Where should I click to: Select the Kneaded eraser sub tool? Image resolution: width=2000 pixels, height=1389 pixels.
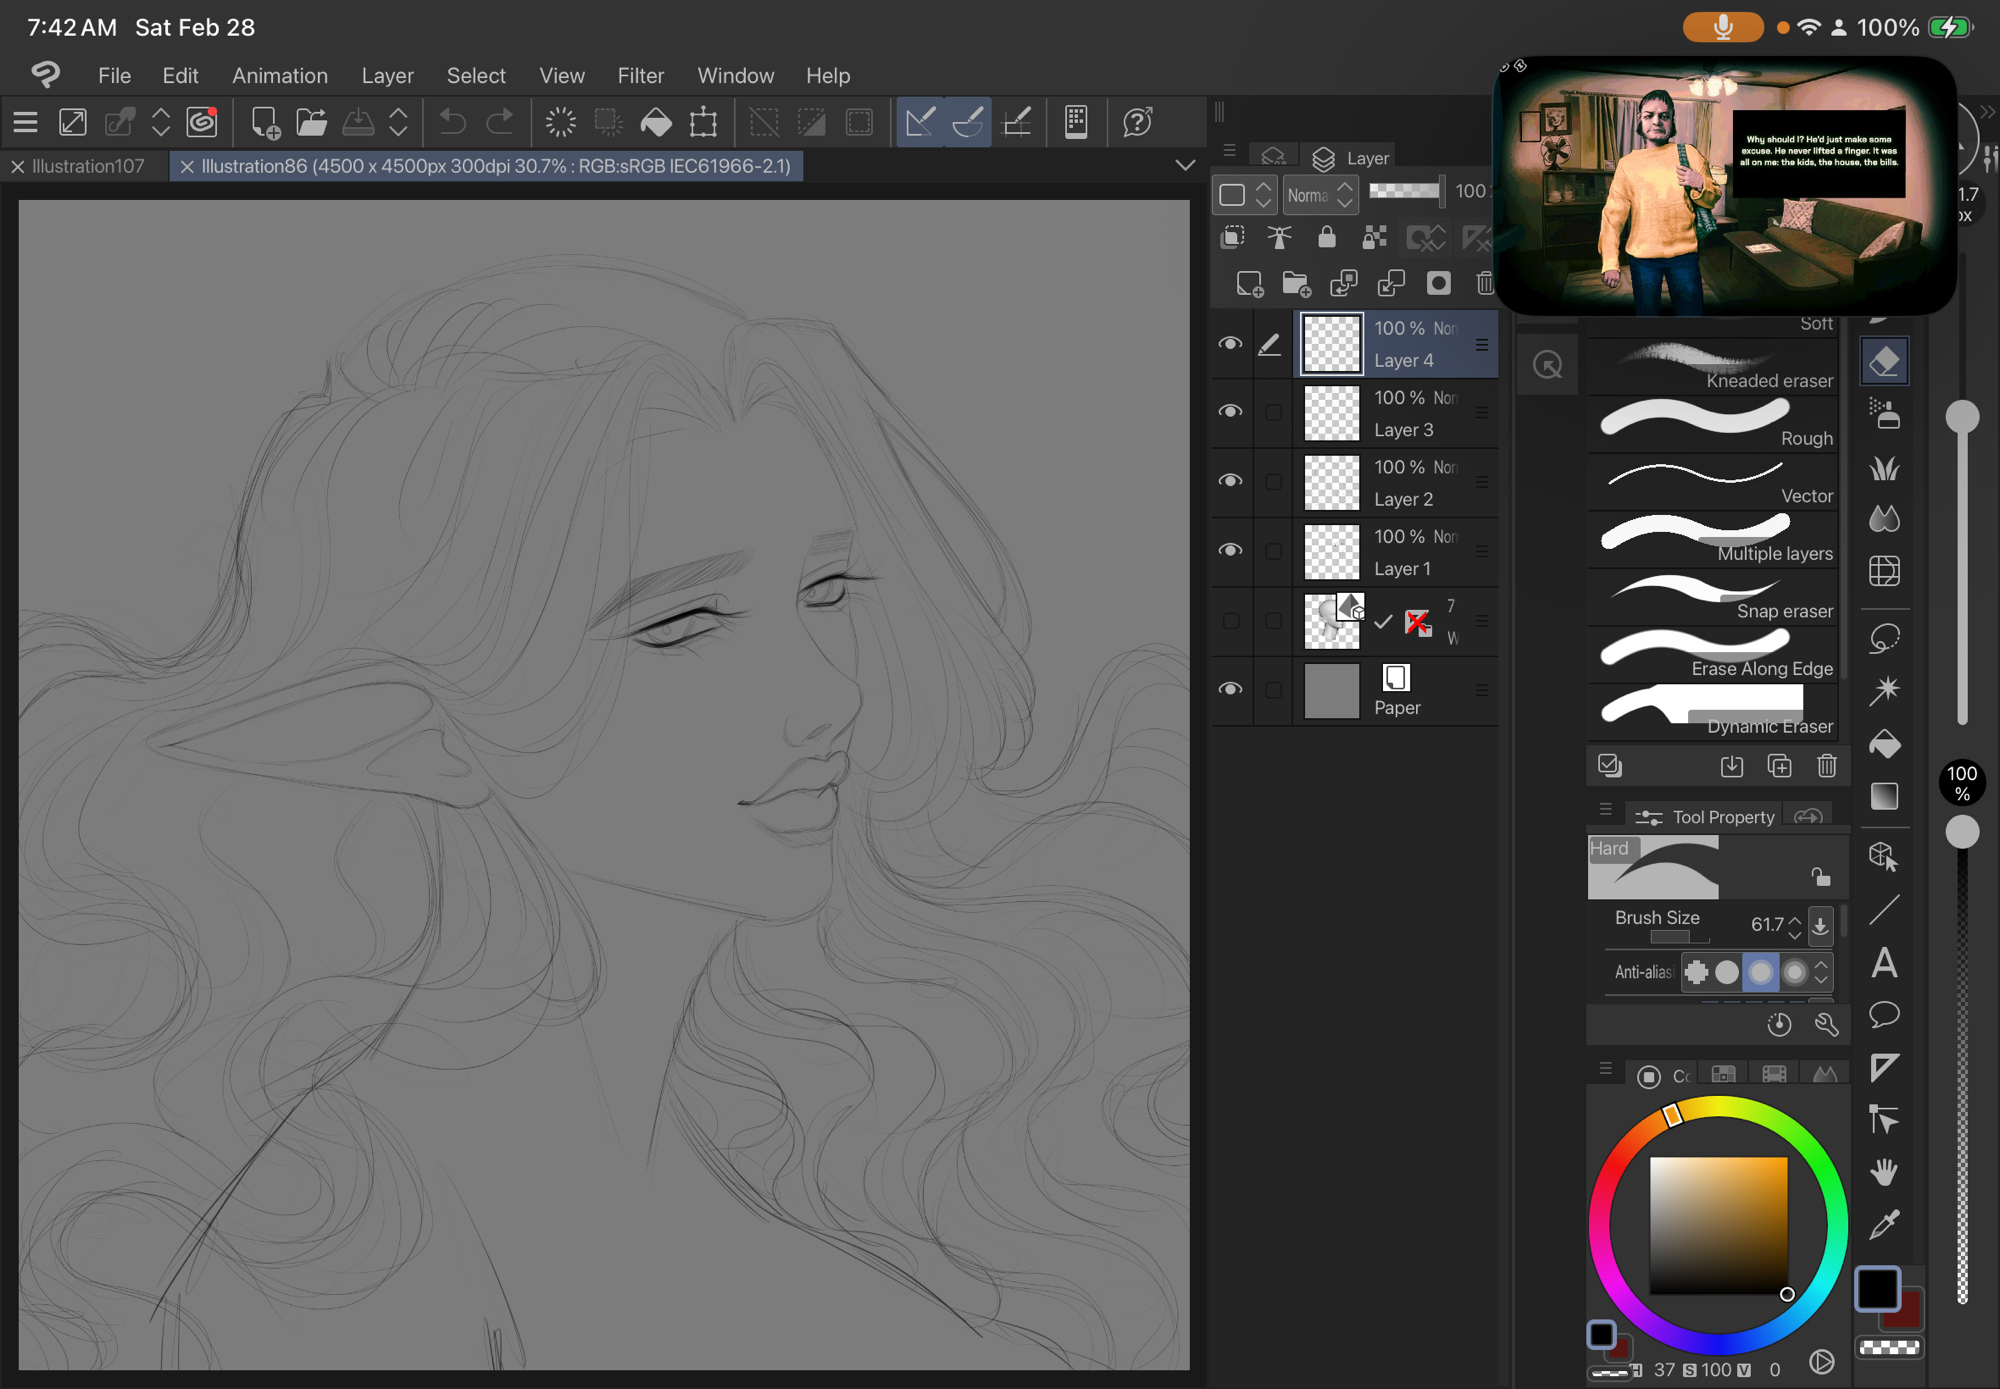coord(1712,366)
